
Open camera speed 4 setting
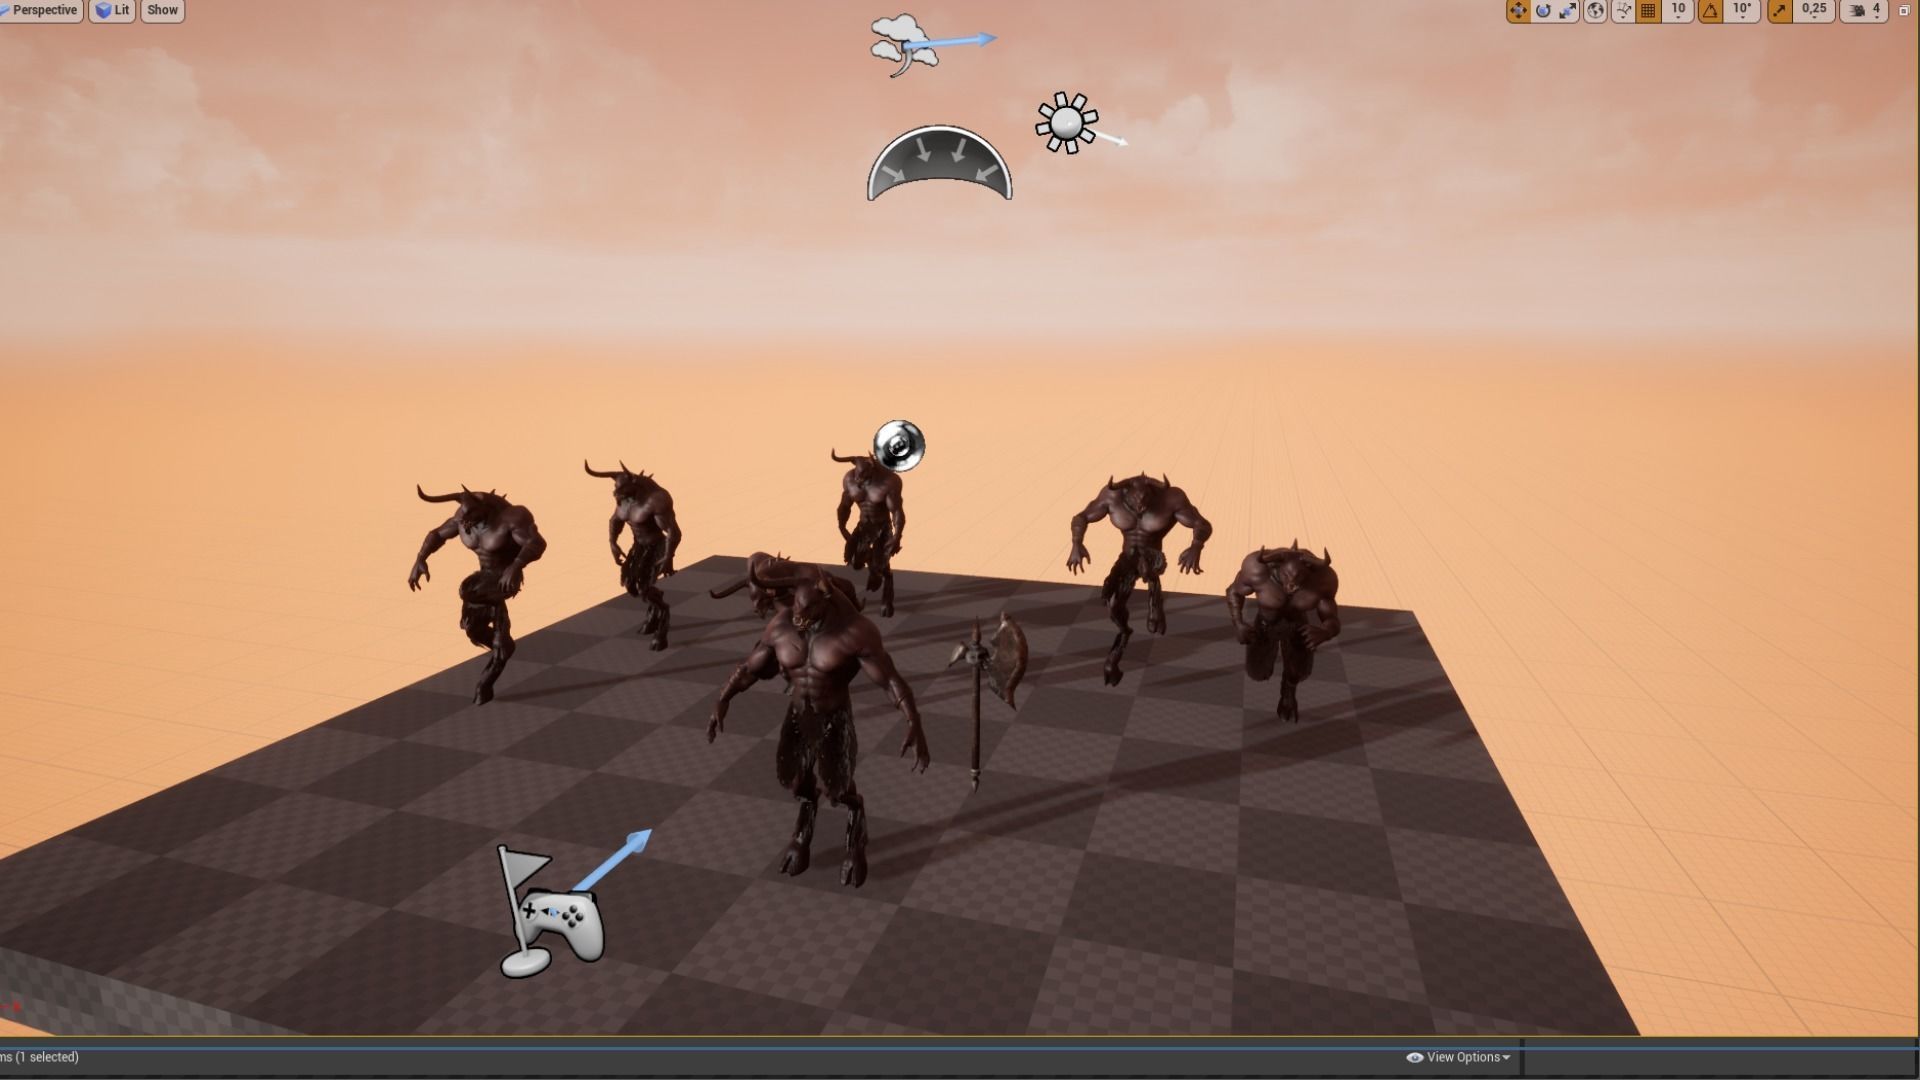point(1865,11)
